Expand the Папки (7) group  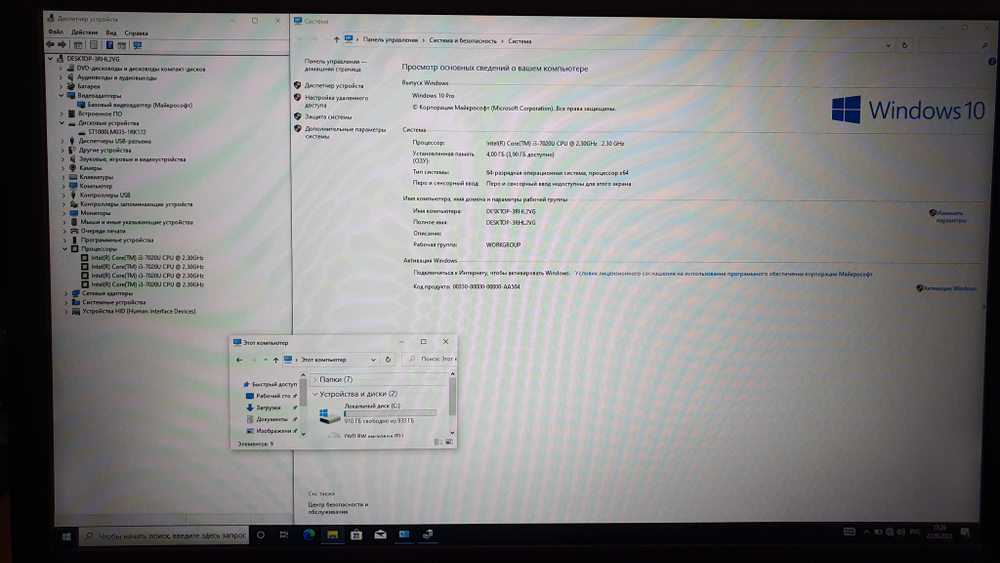pyautogui.click(x=315, y=379)
